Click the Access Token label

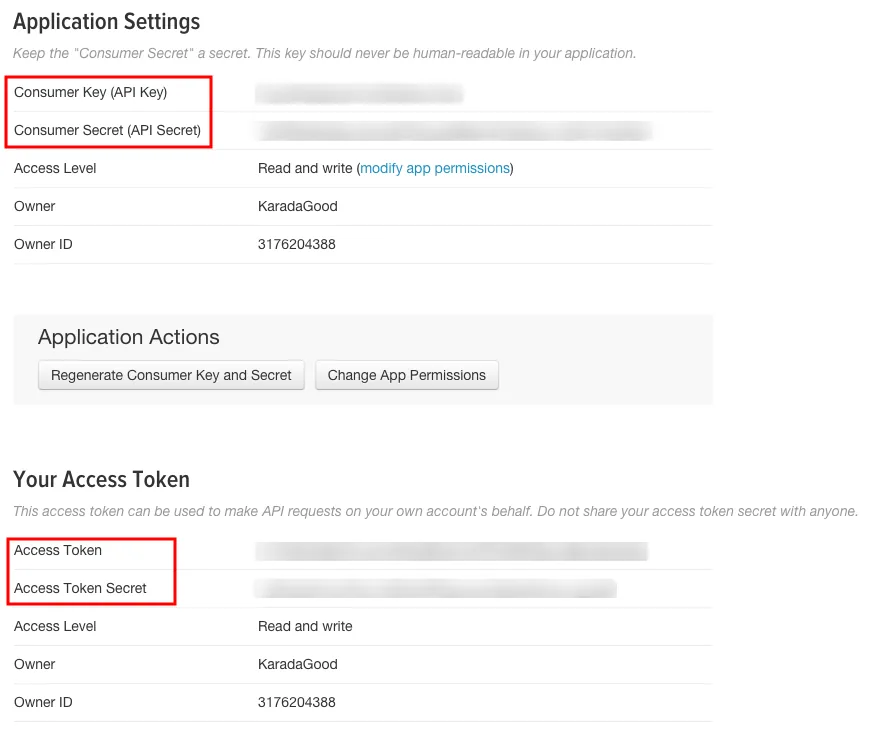[58, 550]
